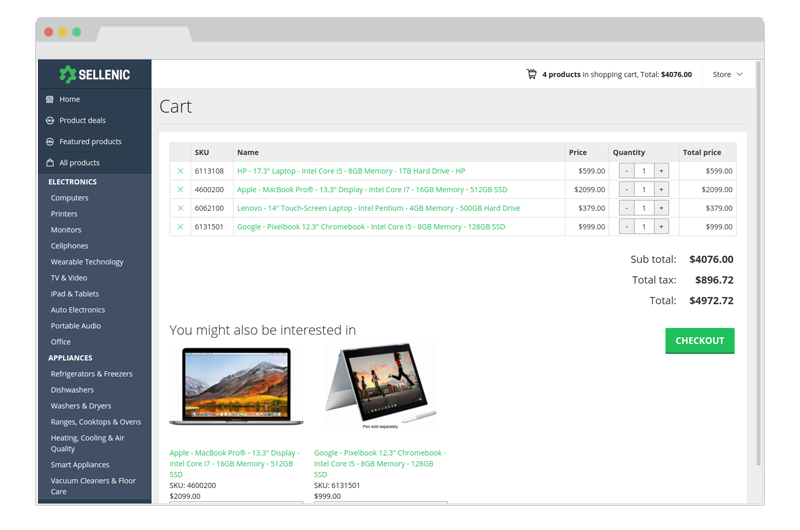The width and height of the screenshot is (800, 530).
Task: Open the Printers category
Action: pos(64,214)
